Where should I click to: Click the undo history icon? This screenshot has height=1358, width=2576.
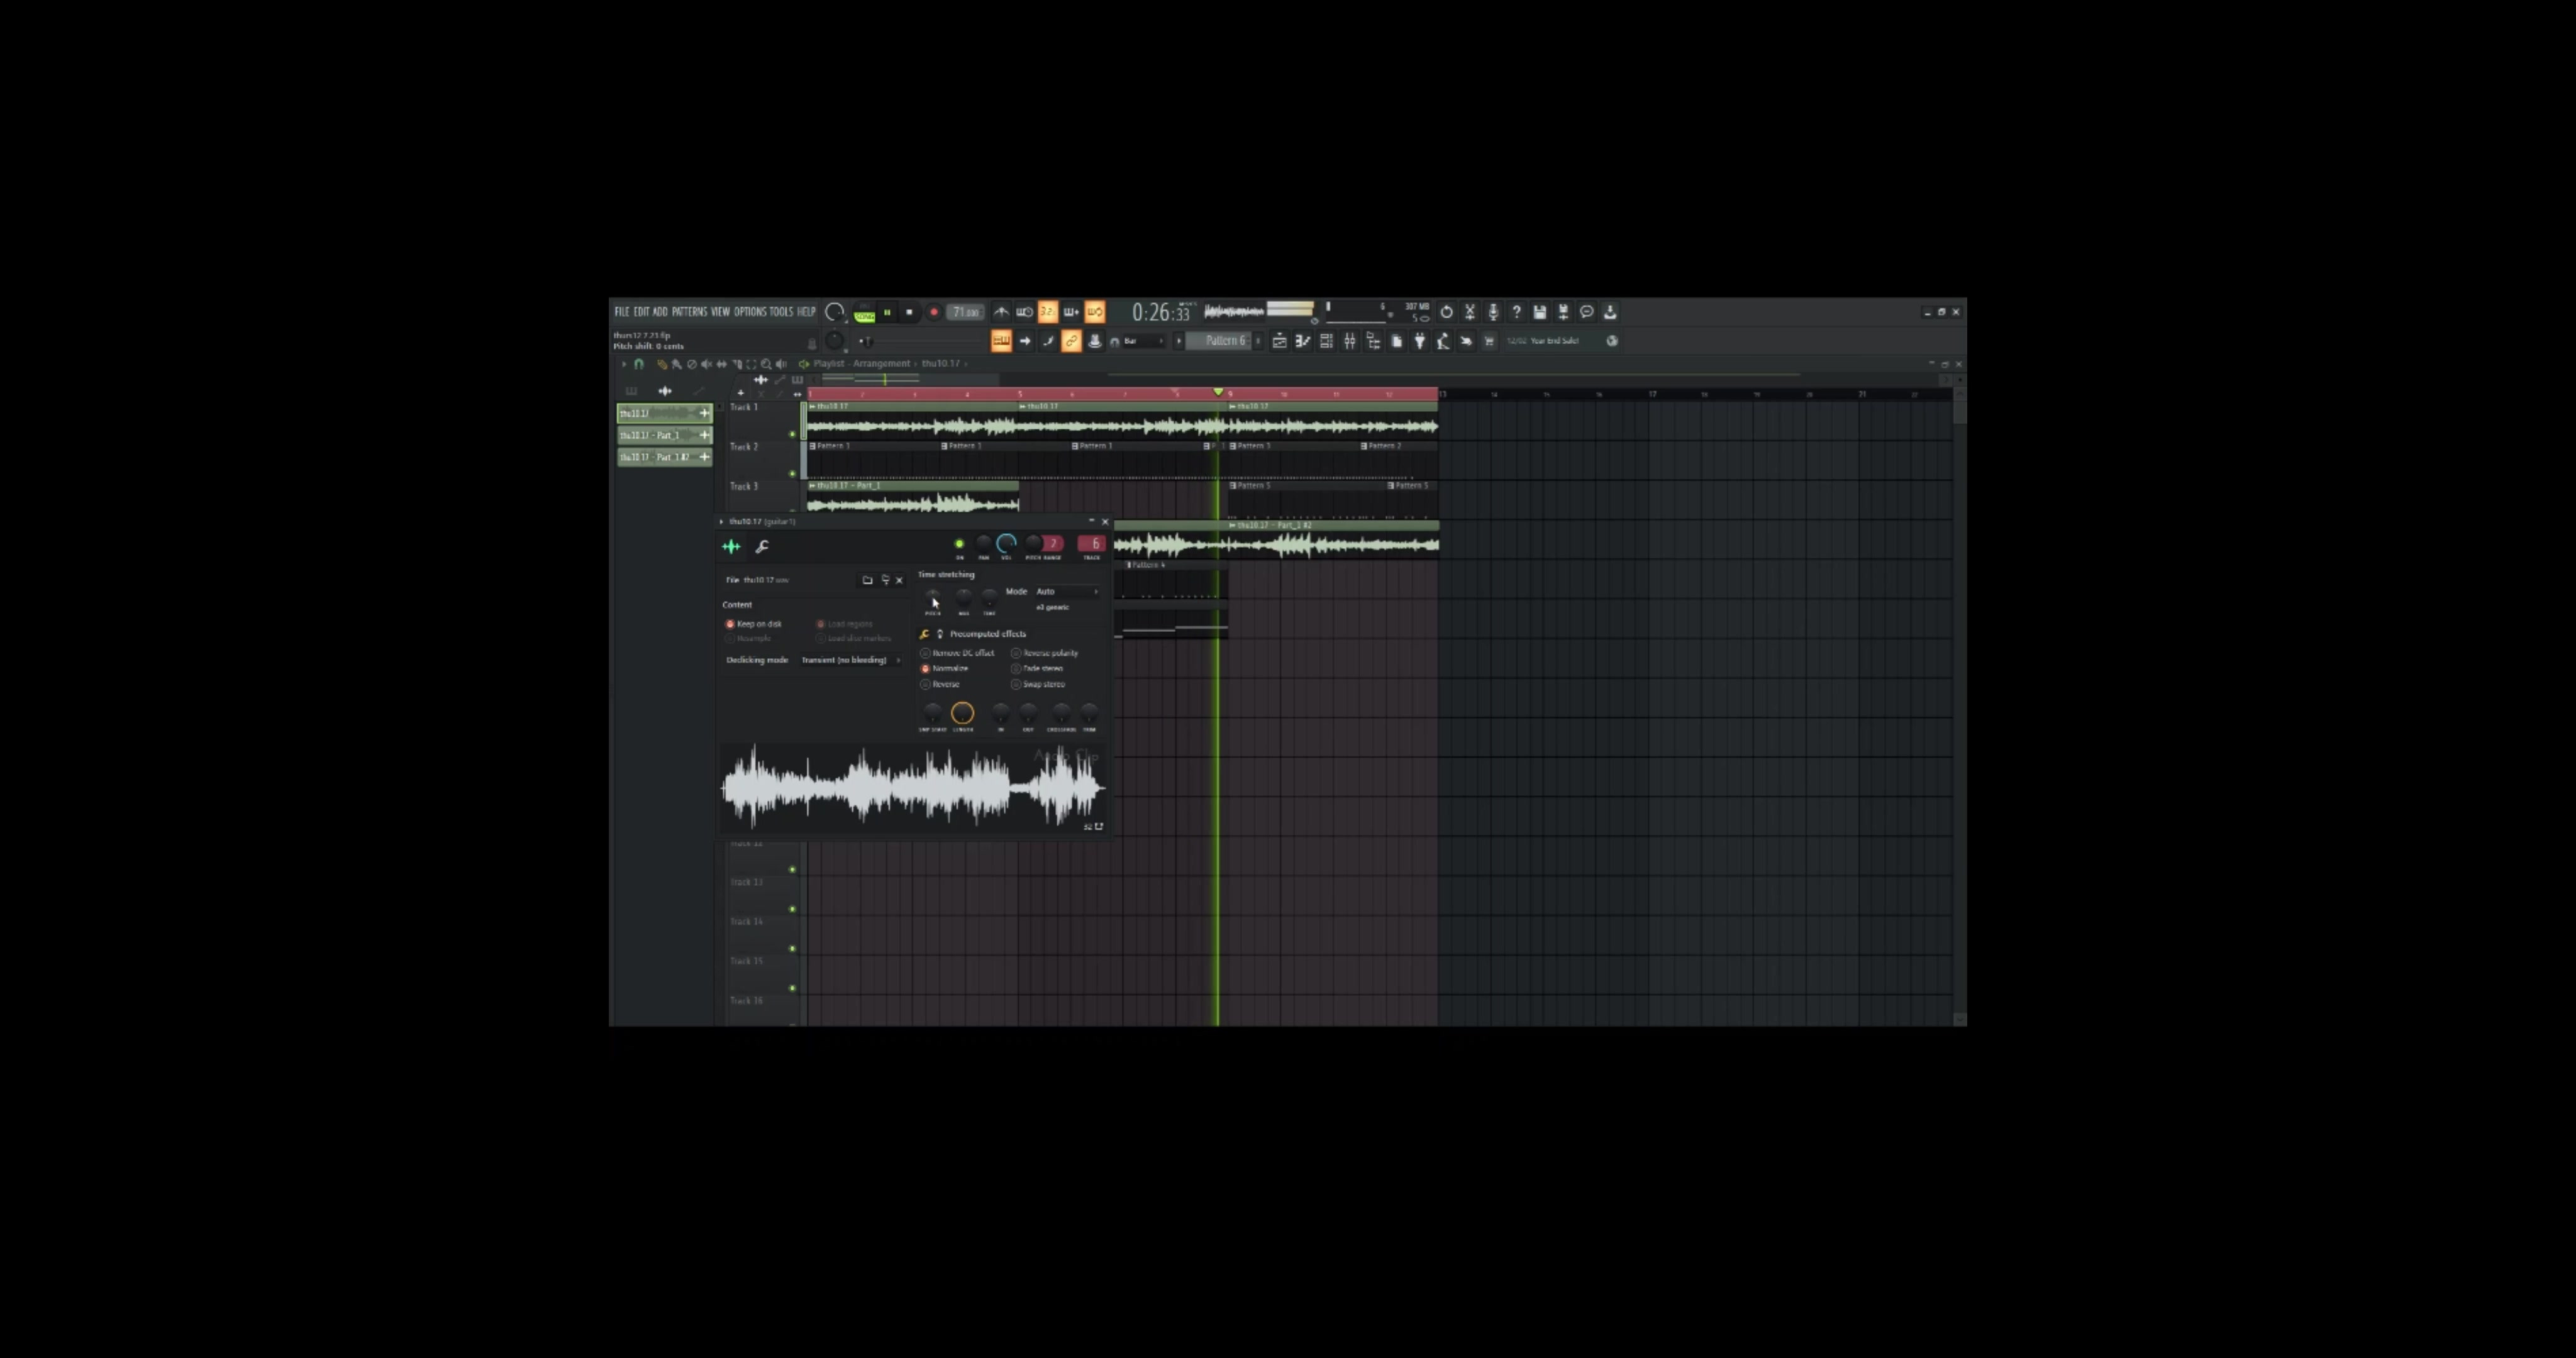pyautogui.click(x=1446, y=312)
